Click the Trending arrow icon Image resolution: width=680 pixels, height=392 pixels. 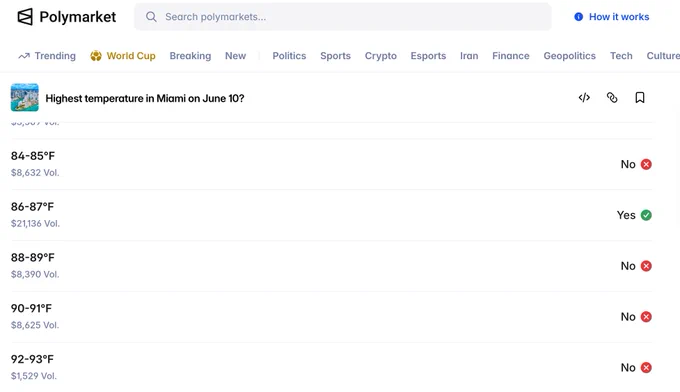24,56
